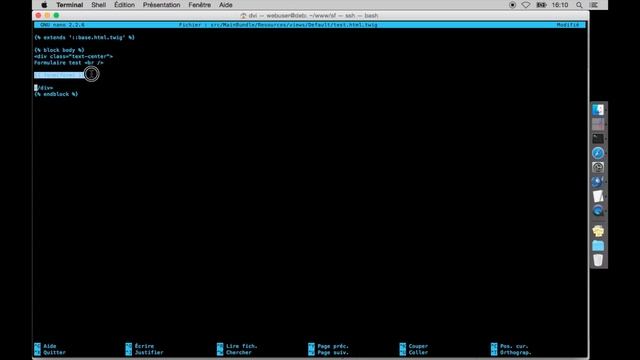The image size is (640, 360).
Task: Click the 'Couper' shortcut in nano footer
Action: [418, 346]
